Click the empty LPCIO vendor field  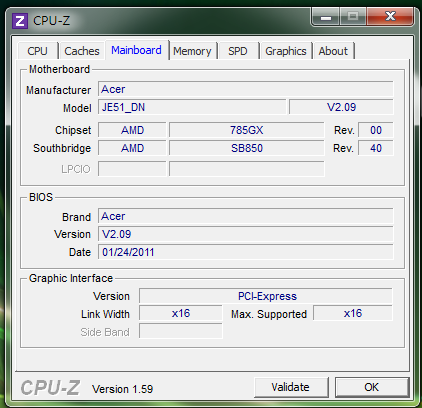point(132,169)
